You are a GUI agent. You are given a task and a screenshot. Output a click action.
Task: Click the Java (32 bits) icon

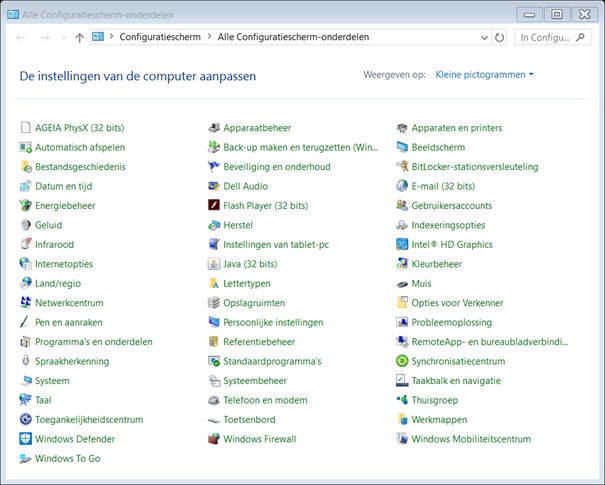214,264
